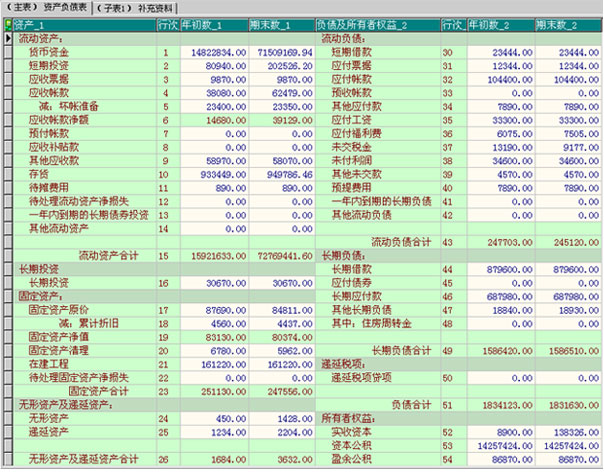
Task: Edit 短期投资 期末数 cell 202526.20
Action: pyautogui.click(x=282, y=66)
